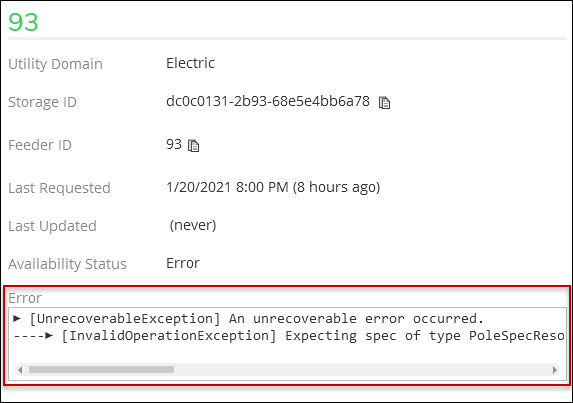The image size is (573, 403).
Task: Click the Utility Domain field label
Action: pos(55,64)
